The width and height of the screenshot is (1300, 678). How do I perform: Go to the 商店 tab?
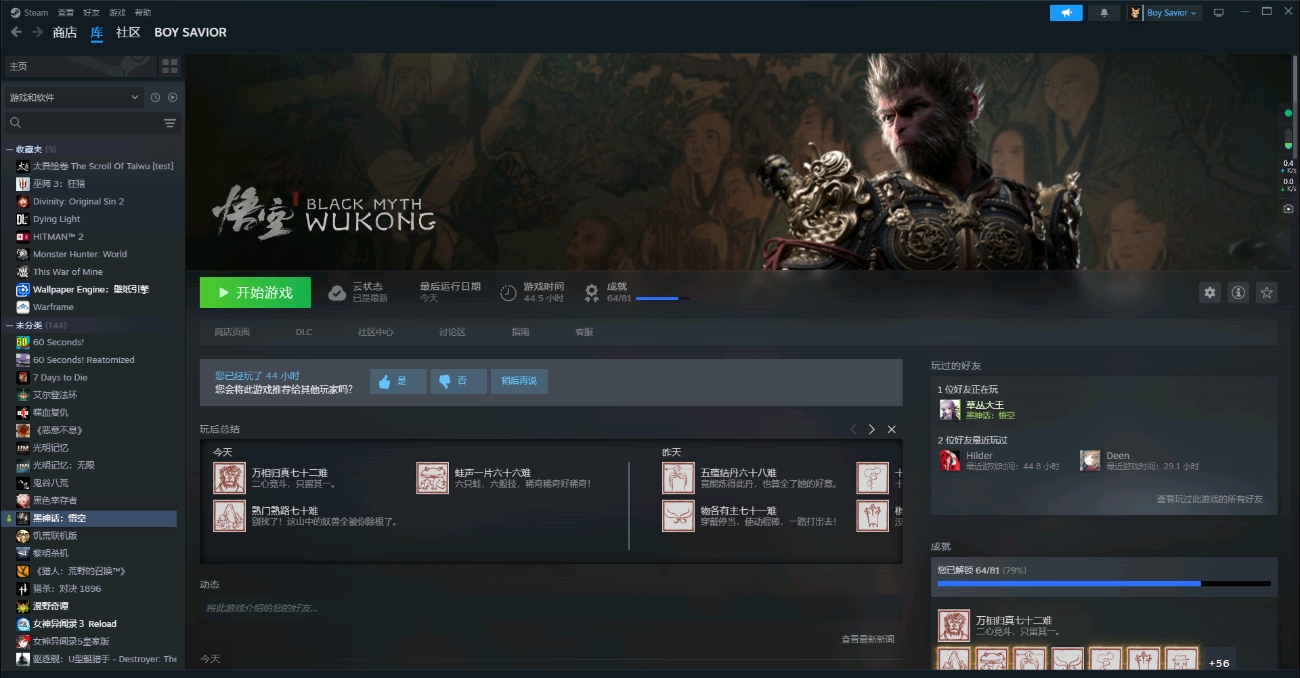[65, 32]
